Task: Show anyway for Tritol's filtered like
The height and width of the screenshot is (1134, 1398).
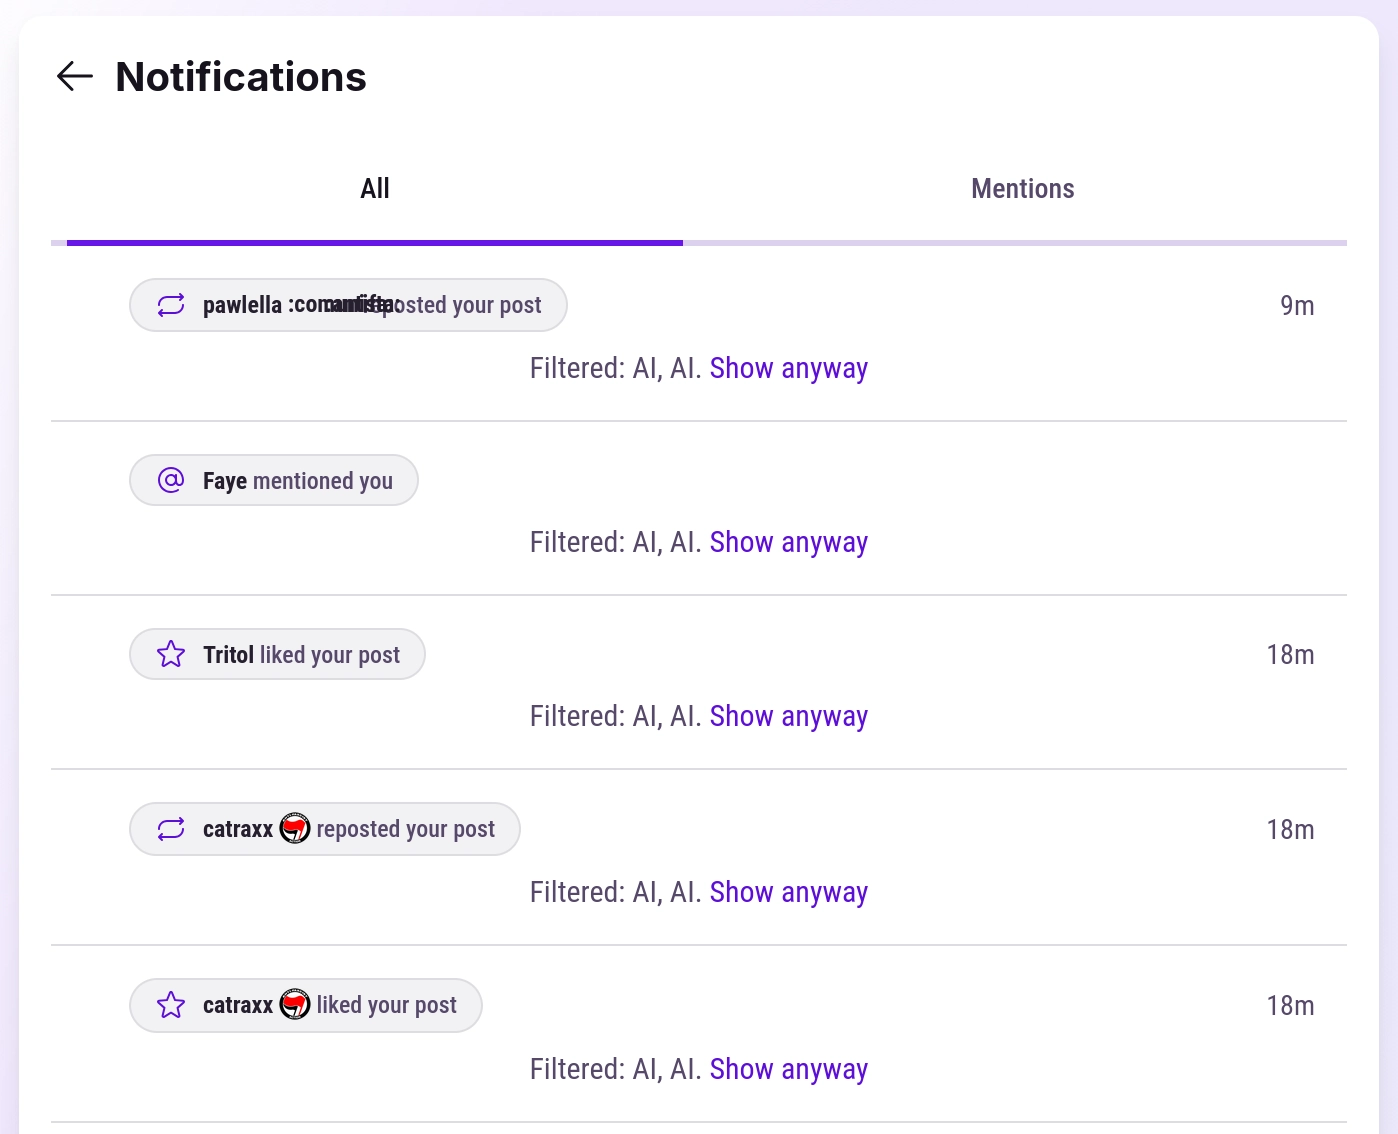Action: (x=788, y=716)
